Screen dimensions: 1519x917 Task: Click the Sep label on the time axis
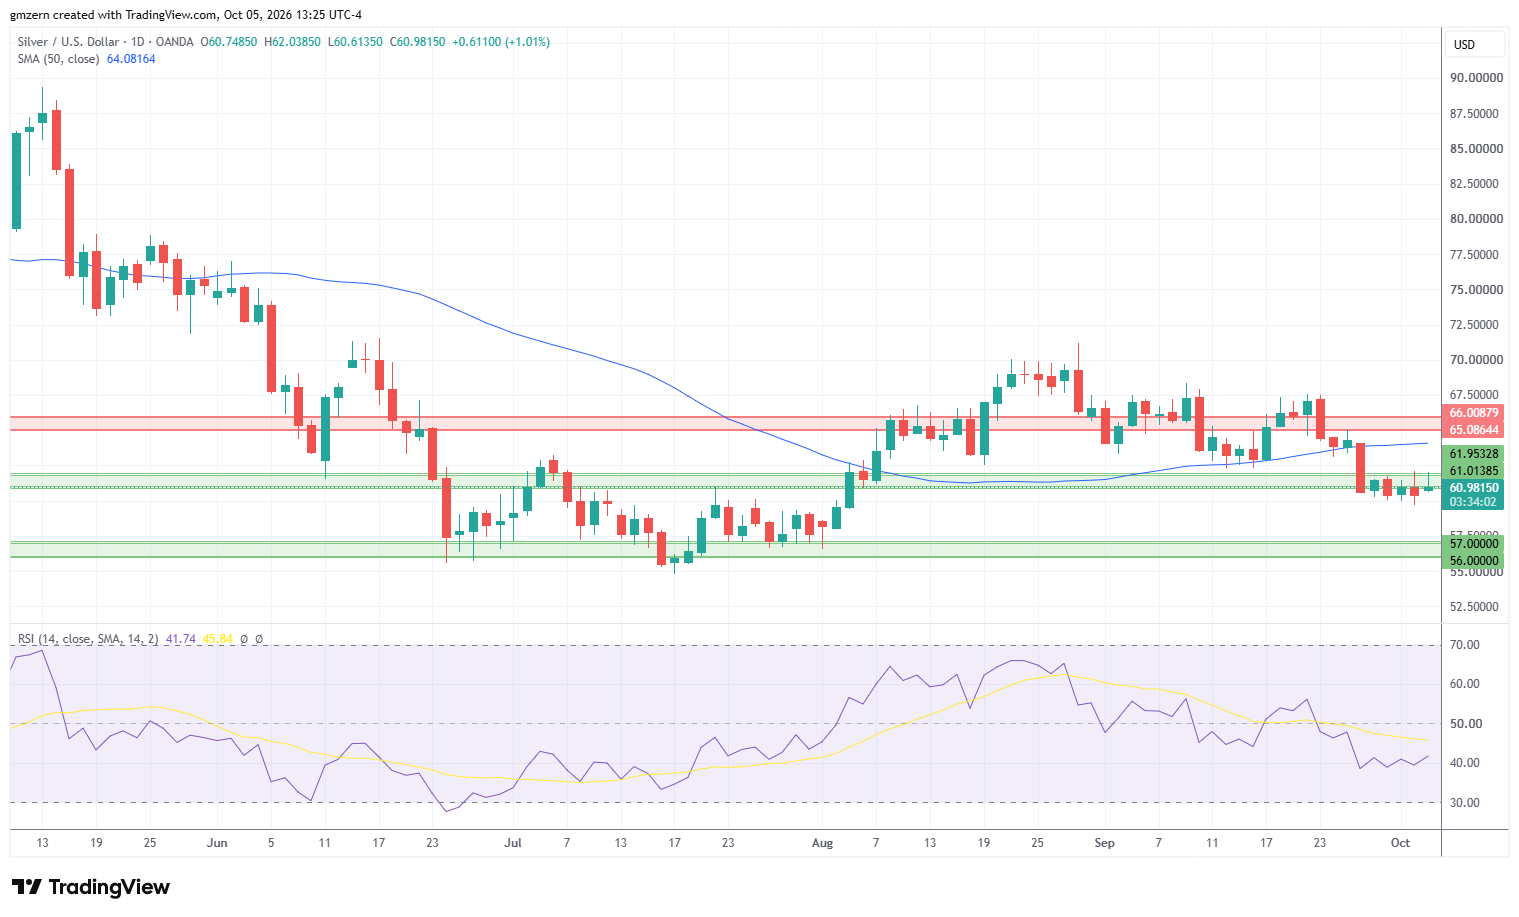pos(1104,843)
